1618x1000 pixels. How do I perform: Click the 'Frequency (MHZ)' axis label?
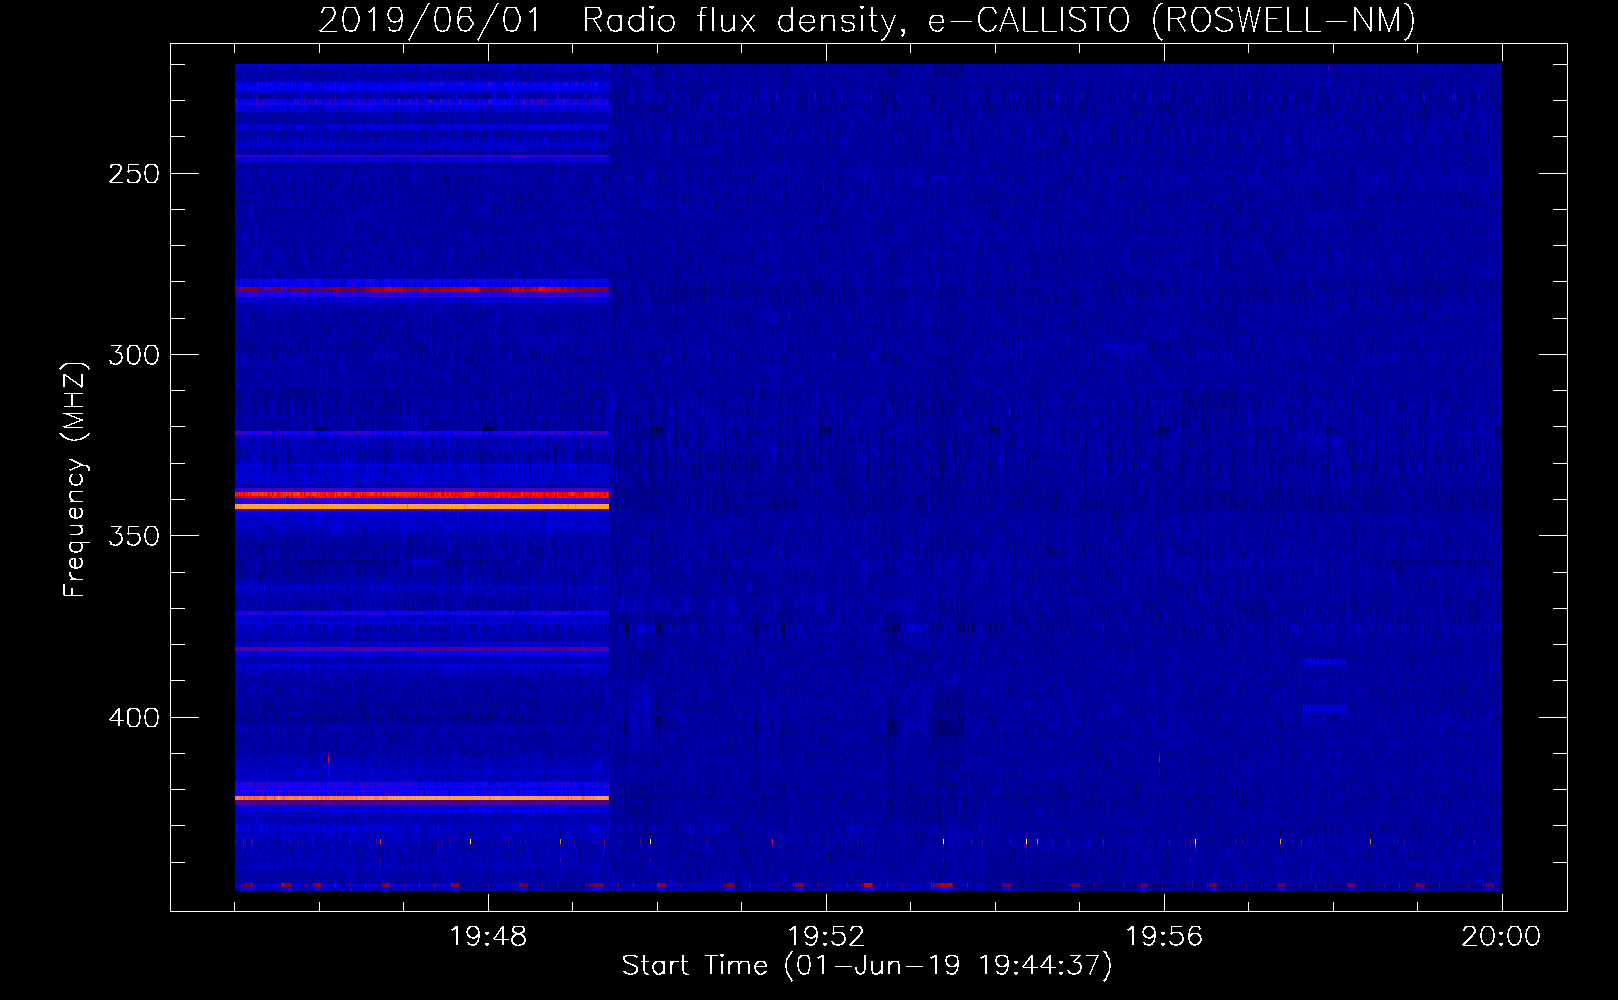[75, 480]
